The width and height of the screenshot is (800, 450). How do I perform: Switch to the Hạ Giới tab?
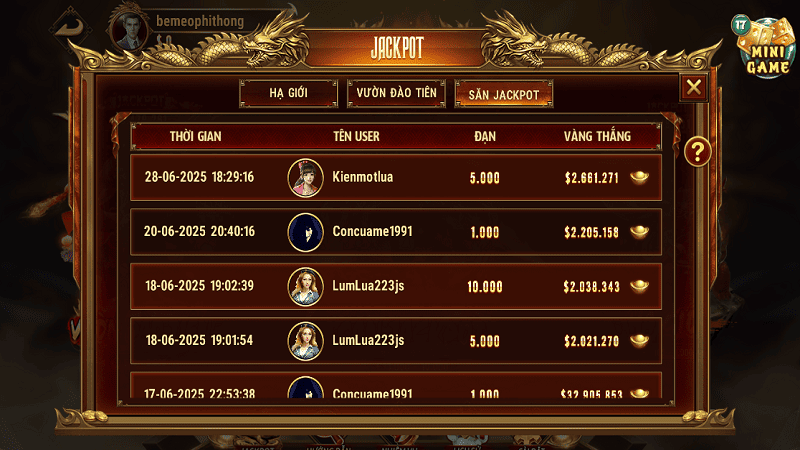pyautogui.click(x=288, y=93)
